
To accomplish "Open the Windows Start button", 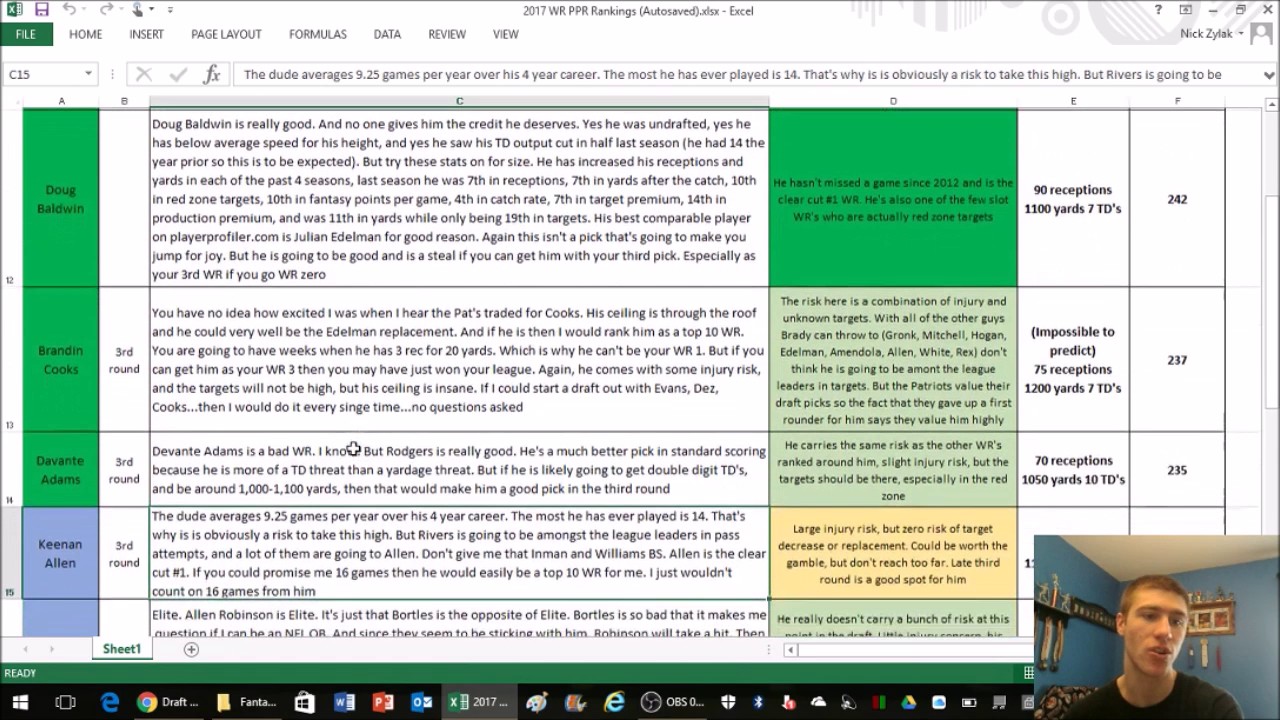I will pyautogui.click(x=20, y=702).
